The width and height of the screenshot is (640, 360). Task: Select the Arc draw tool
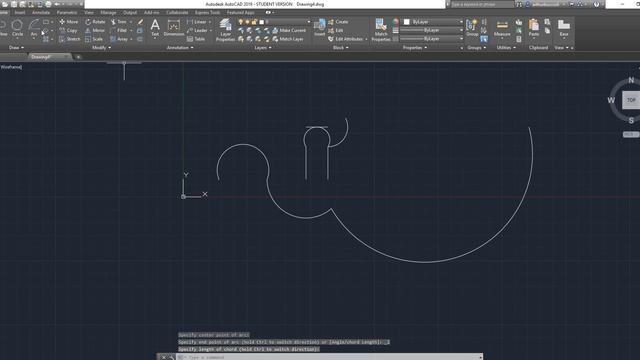[x=34, y=29]
